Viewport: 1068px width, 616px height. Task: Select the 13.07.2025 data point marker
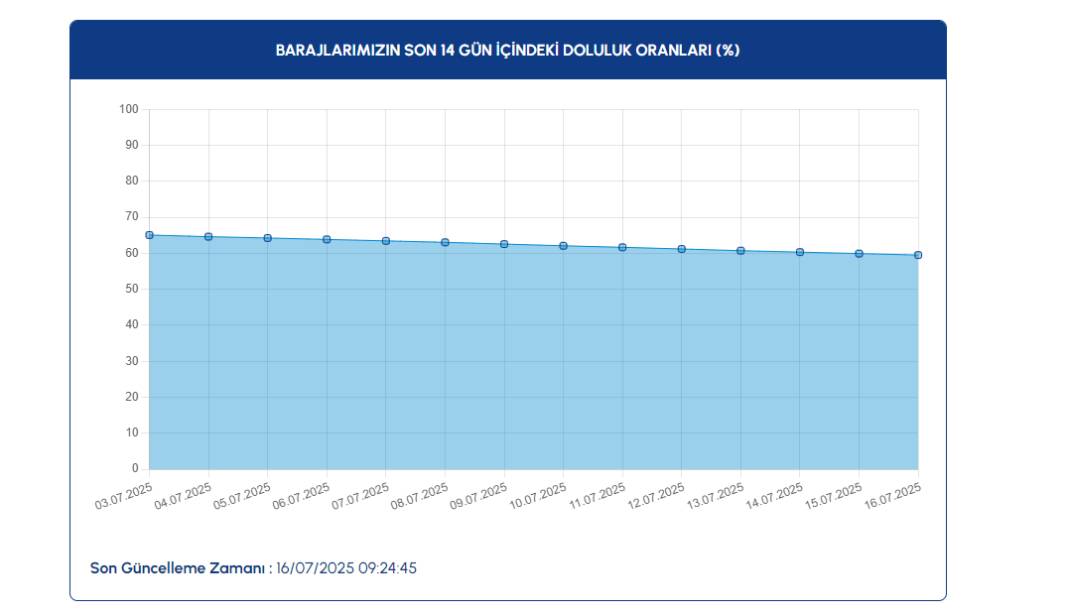(741, 251)
